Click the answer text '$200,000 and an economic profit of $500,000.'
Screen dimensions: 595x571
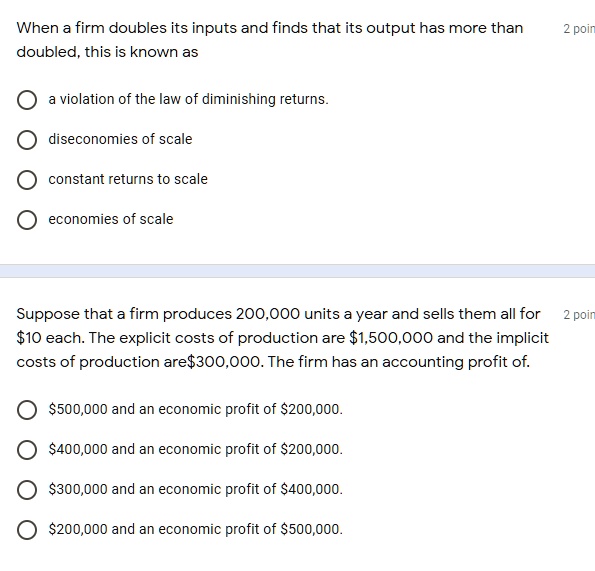(x=195, y=529)
